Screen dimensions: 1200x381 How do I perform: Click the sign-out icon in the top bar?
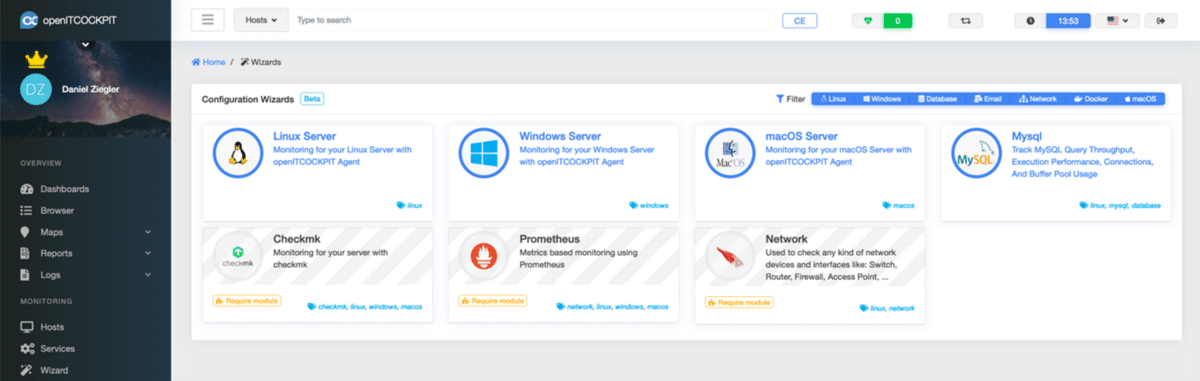click(x=1160, y=20)
